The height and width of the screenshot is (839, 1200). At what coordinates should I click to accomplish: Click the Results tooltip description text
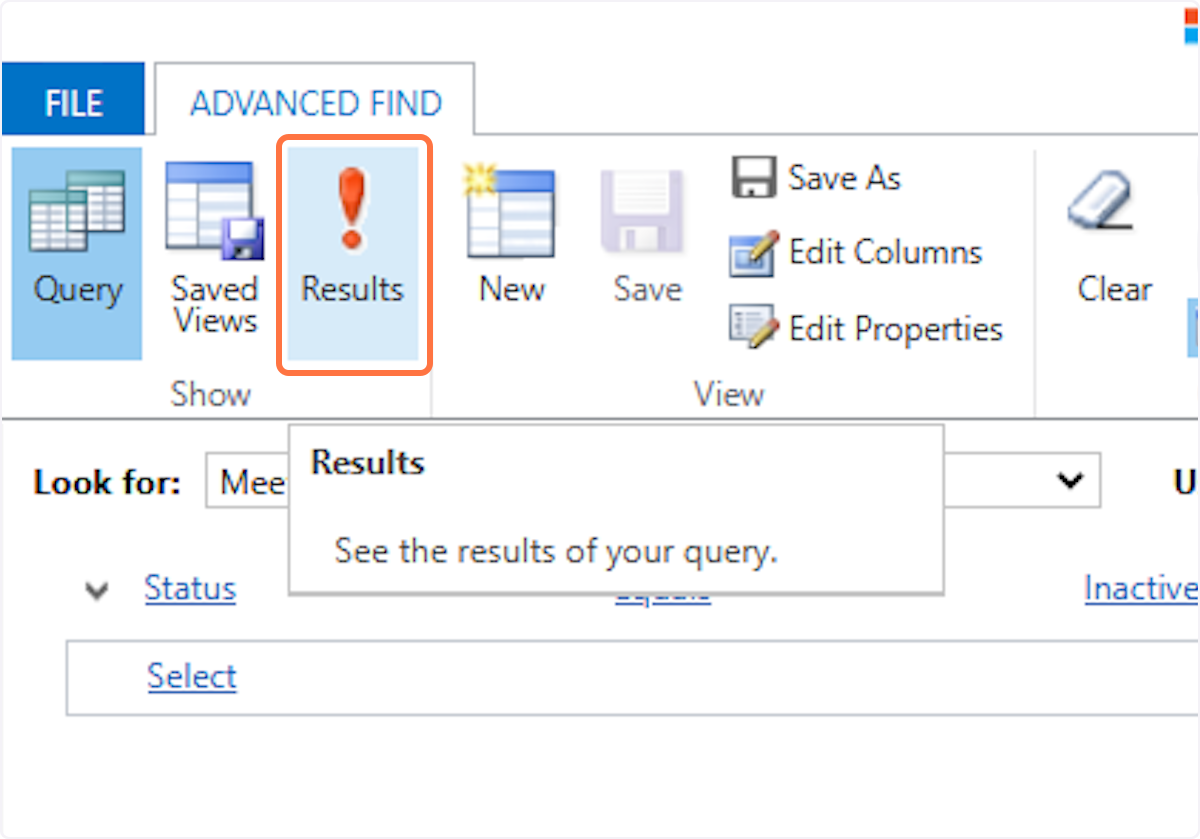556,551
